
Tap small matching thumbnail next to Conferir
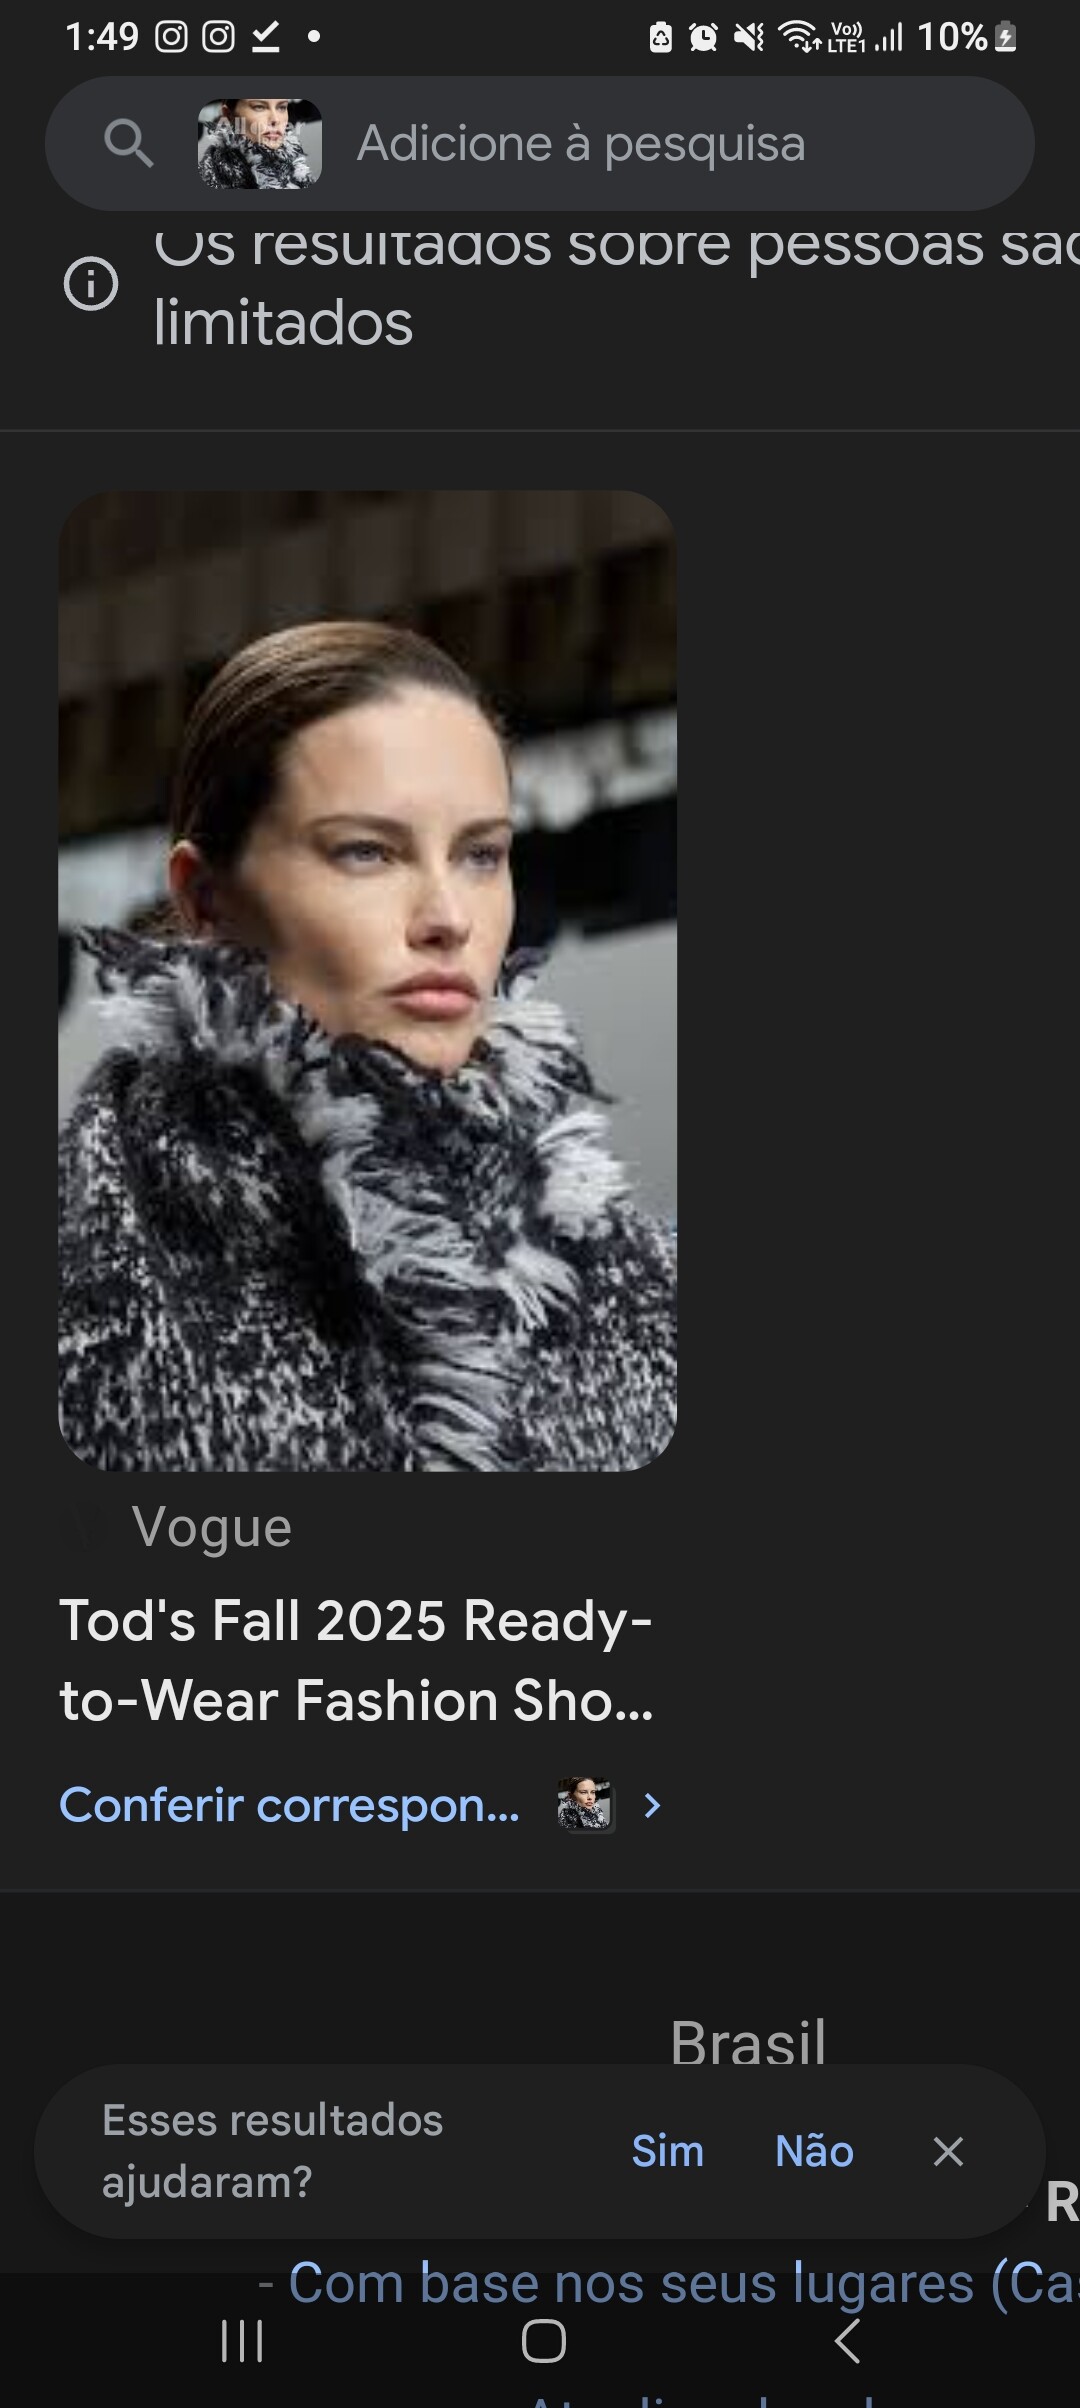[x=585, y=1805]
